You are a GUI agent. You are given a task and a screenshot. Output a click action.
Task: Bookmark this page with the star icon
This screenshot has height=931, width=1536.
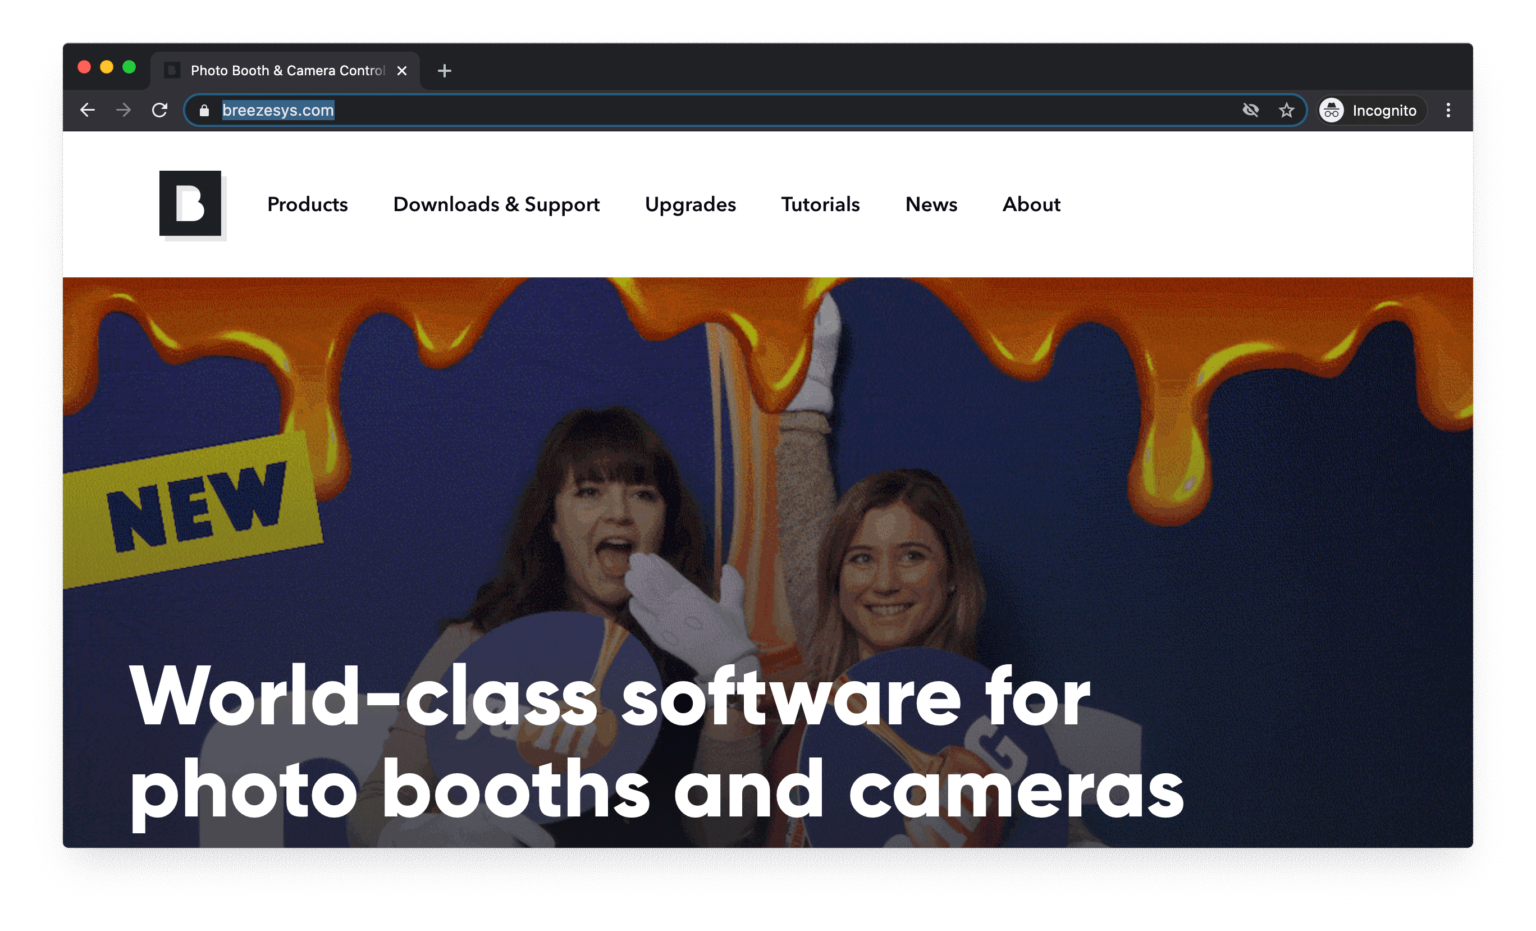(1286, 110)
